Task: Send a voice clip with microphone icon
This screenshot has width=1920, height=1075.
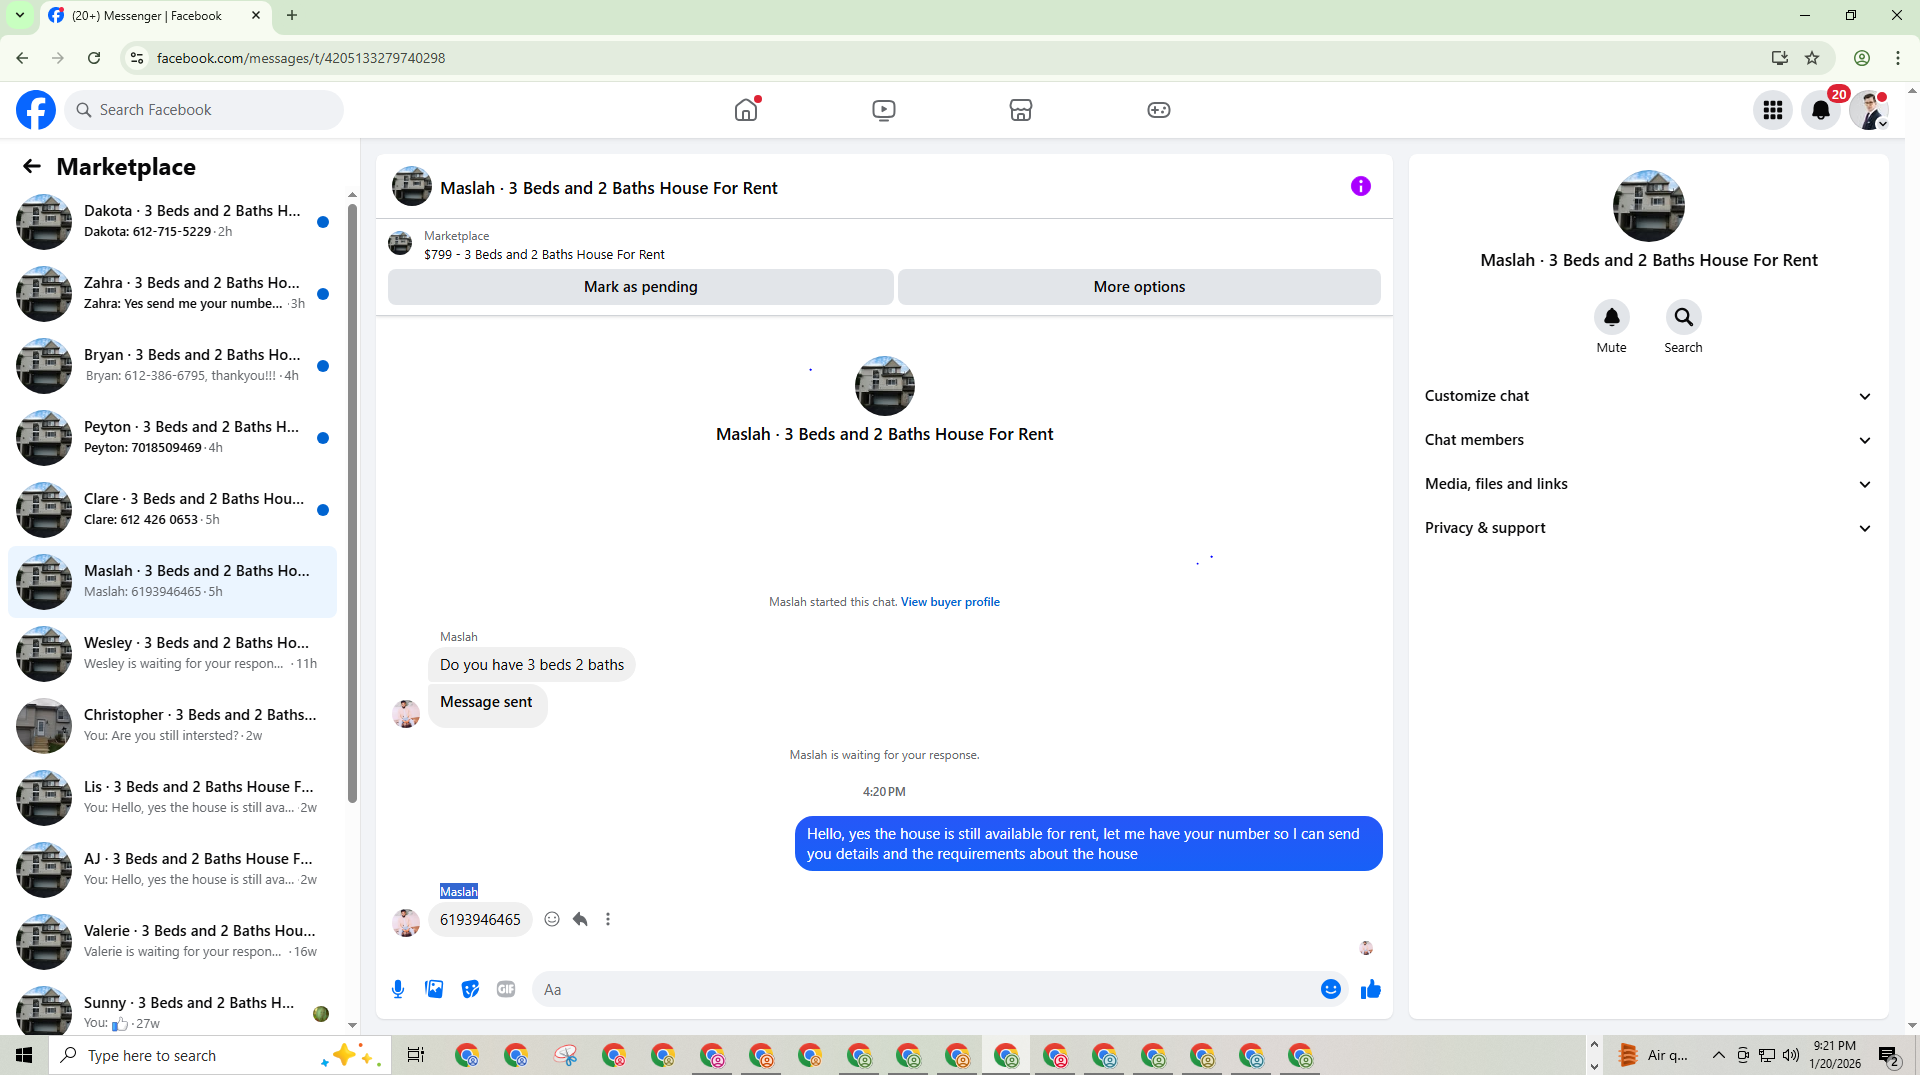Action: click(398, 989)
